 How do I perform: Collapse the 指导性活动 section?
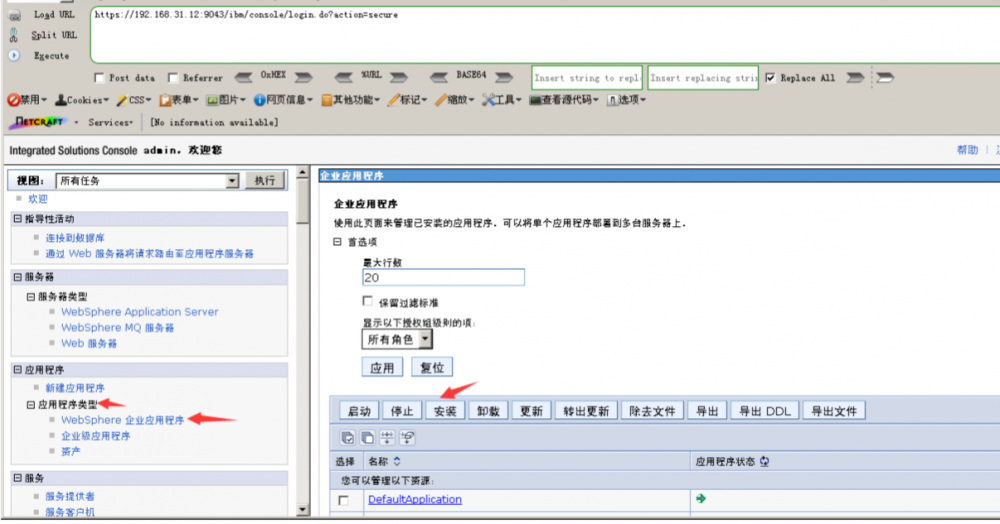[18, 219]
